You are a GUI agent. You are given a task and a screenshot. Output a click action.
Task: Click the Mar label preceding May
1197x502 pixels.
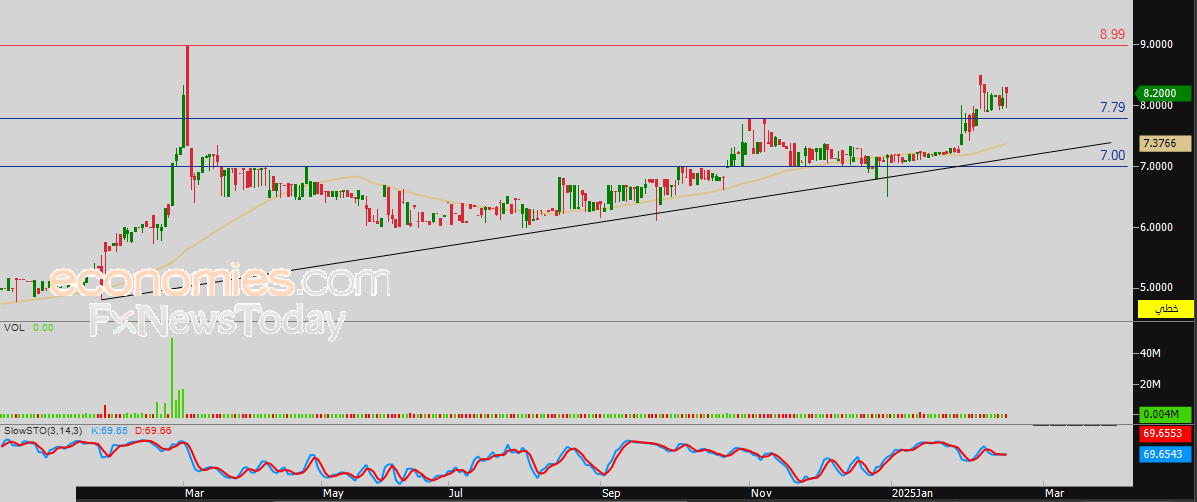tap(194, 494)
